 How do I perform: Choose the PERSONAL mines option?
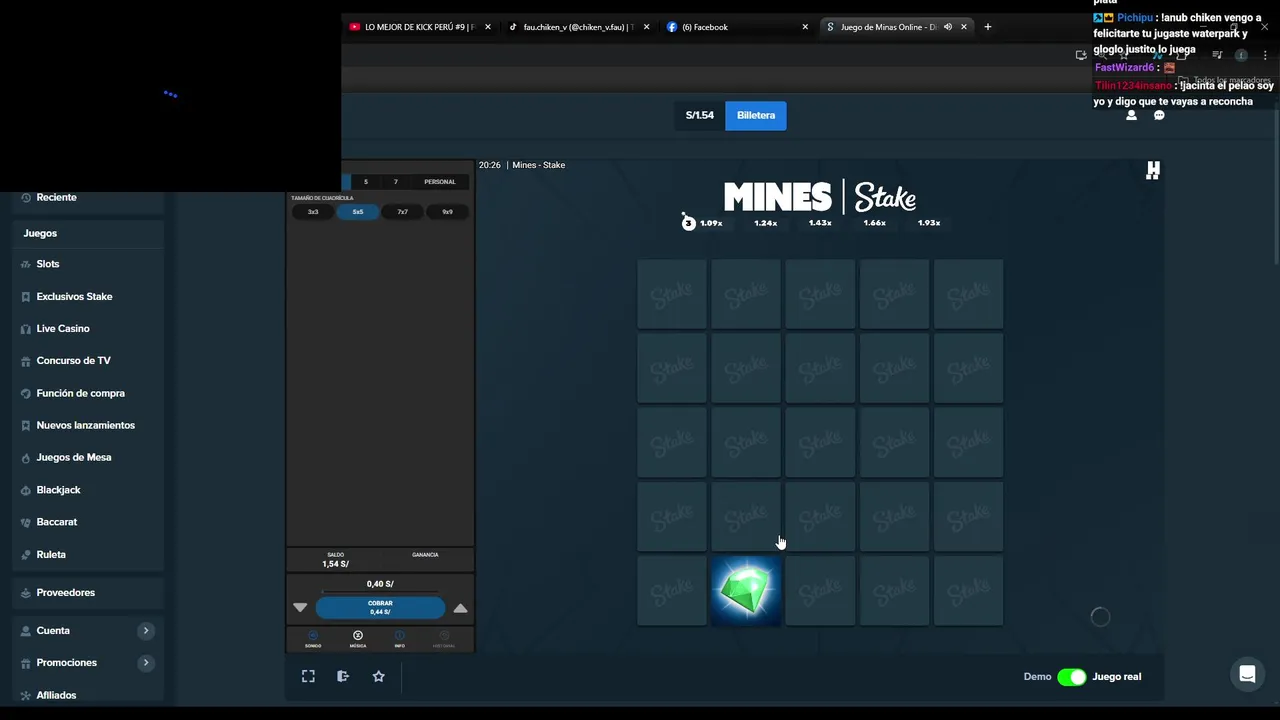(440, 182)
